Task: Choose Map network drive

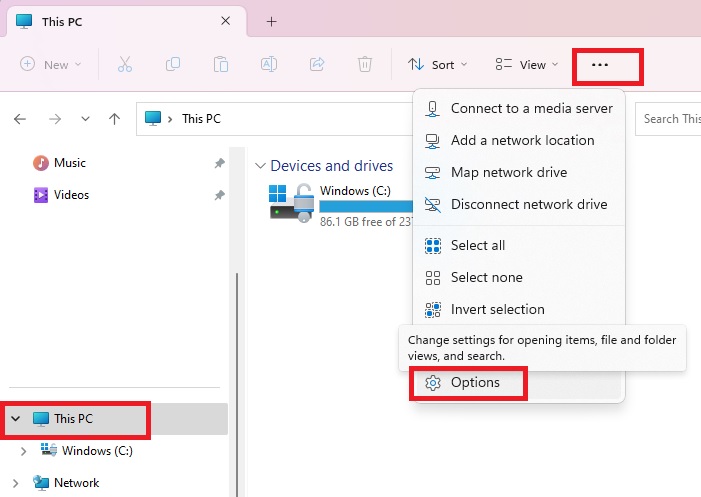Action: (518, 172)
